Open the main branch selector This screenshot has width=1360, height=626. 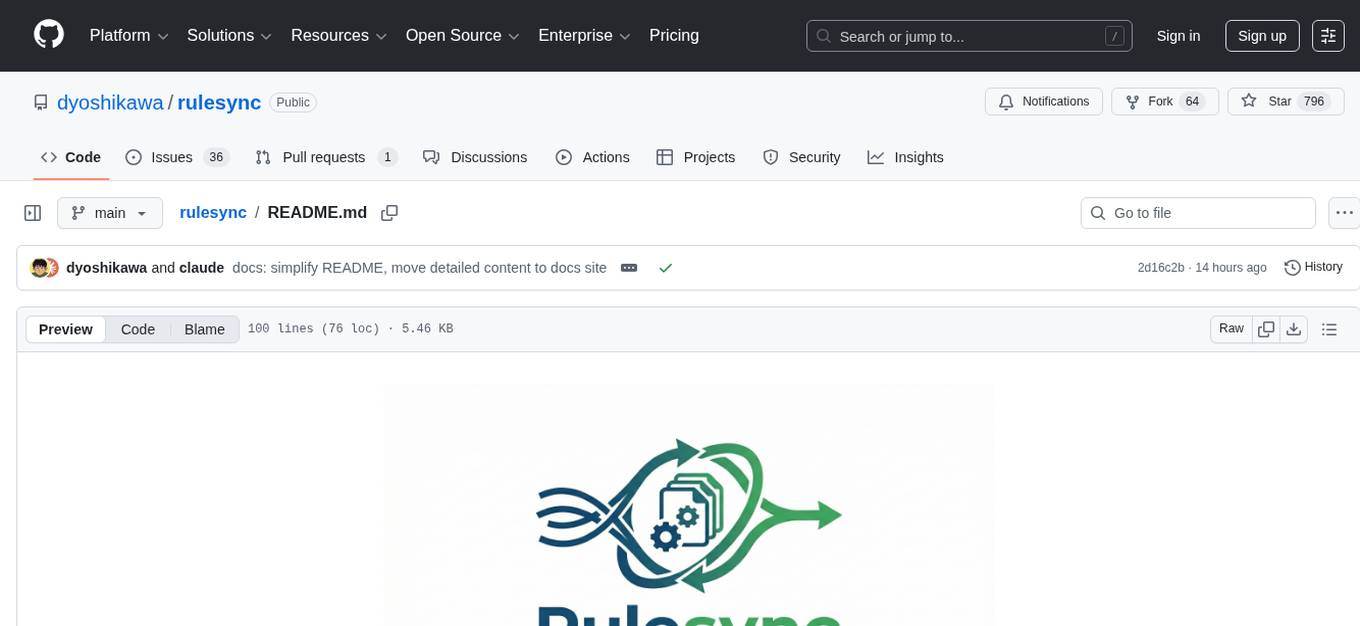tap(109, 212)
